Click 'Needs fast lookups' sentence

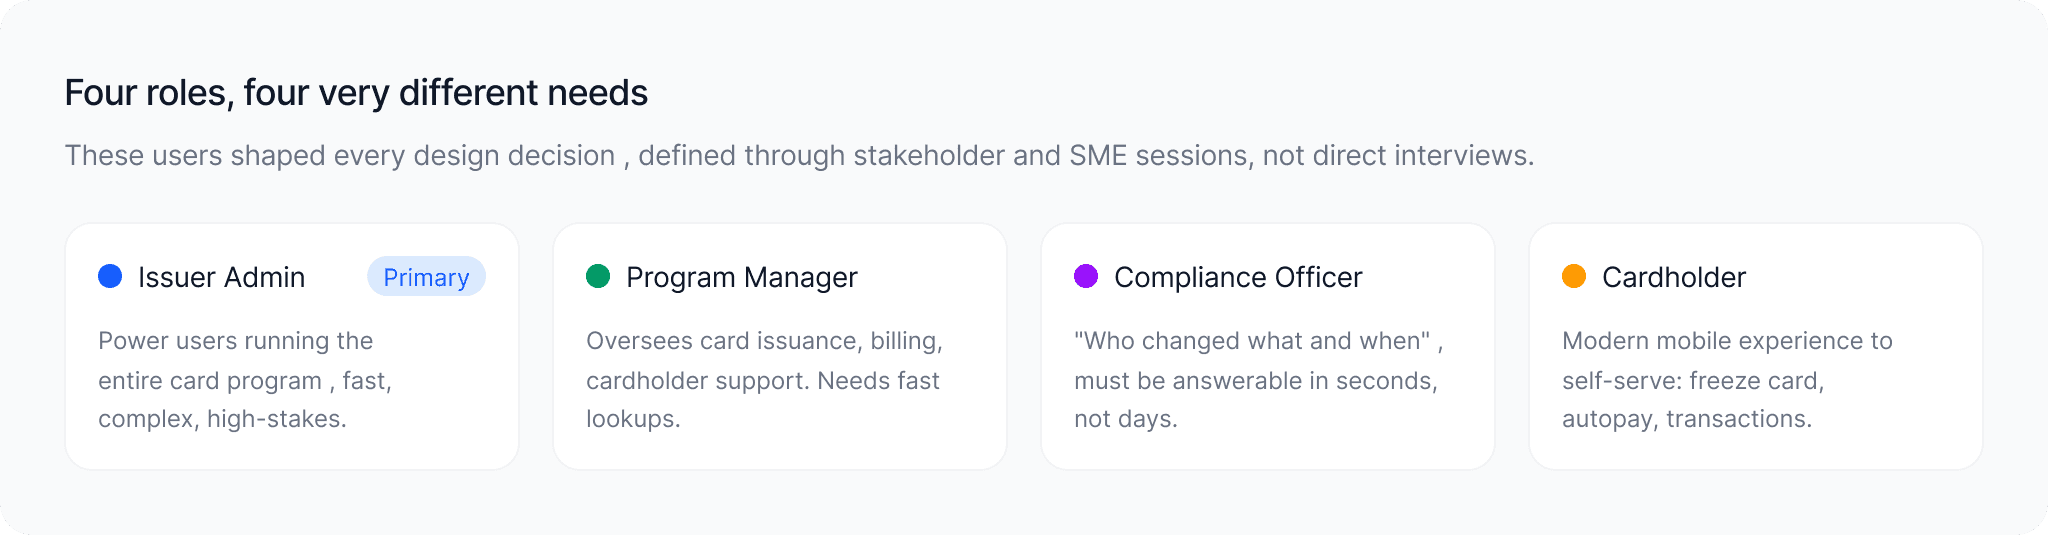click(x=878, y=381)
